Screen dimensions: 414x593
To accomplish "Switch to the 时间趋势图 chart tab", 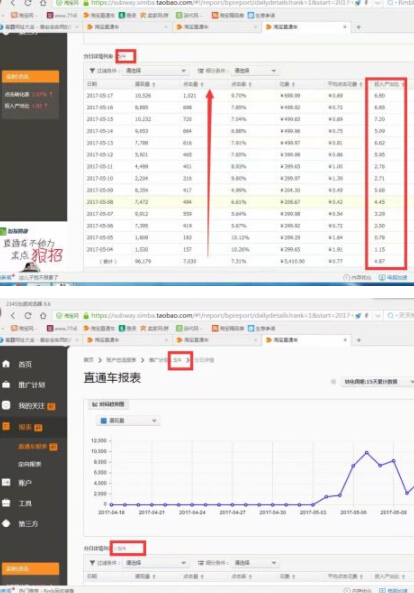I will [x=108, y=404].
